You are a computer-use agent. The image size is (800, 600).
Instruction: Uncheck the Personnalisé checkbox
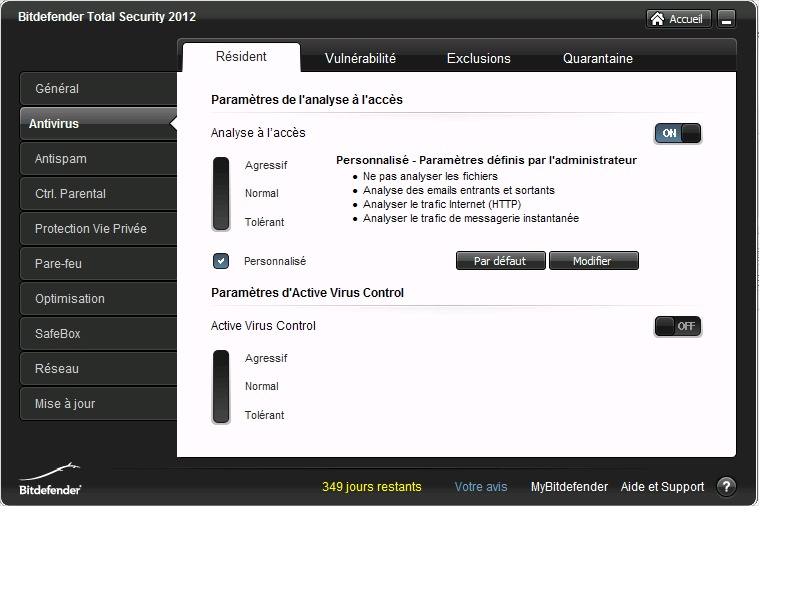pyautogui.click(x=221, y=261)
